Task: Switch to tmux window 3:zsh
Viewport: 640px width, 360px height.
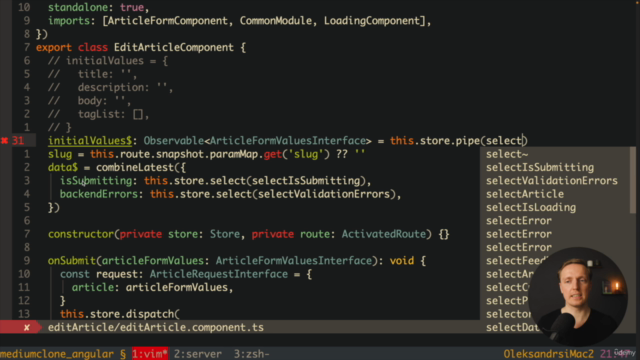Action: coord(251,354)
